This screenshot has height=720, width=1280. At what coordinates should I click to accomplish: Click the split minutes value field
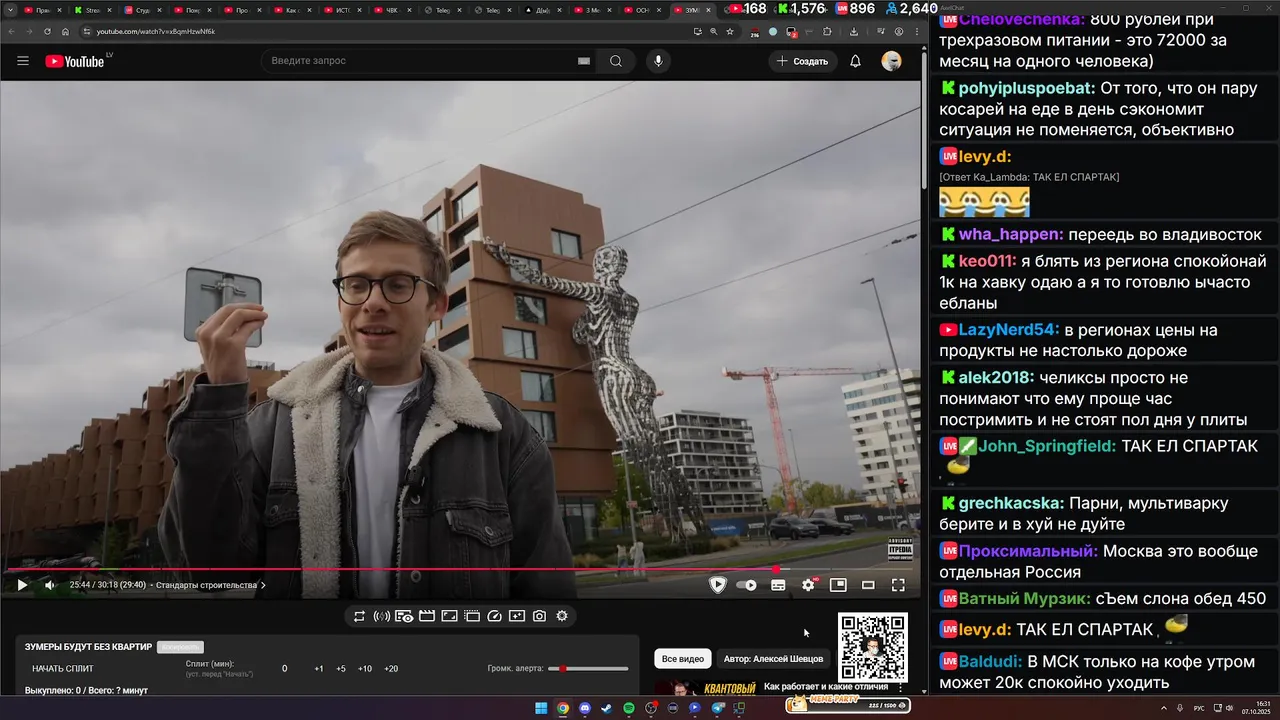tap(284, 669)
